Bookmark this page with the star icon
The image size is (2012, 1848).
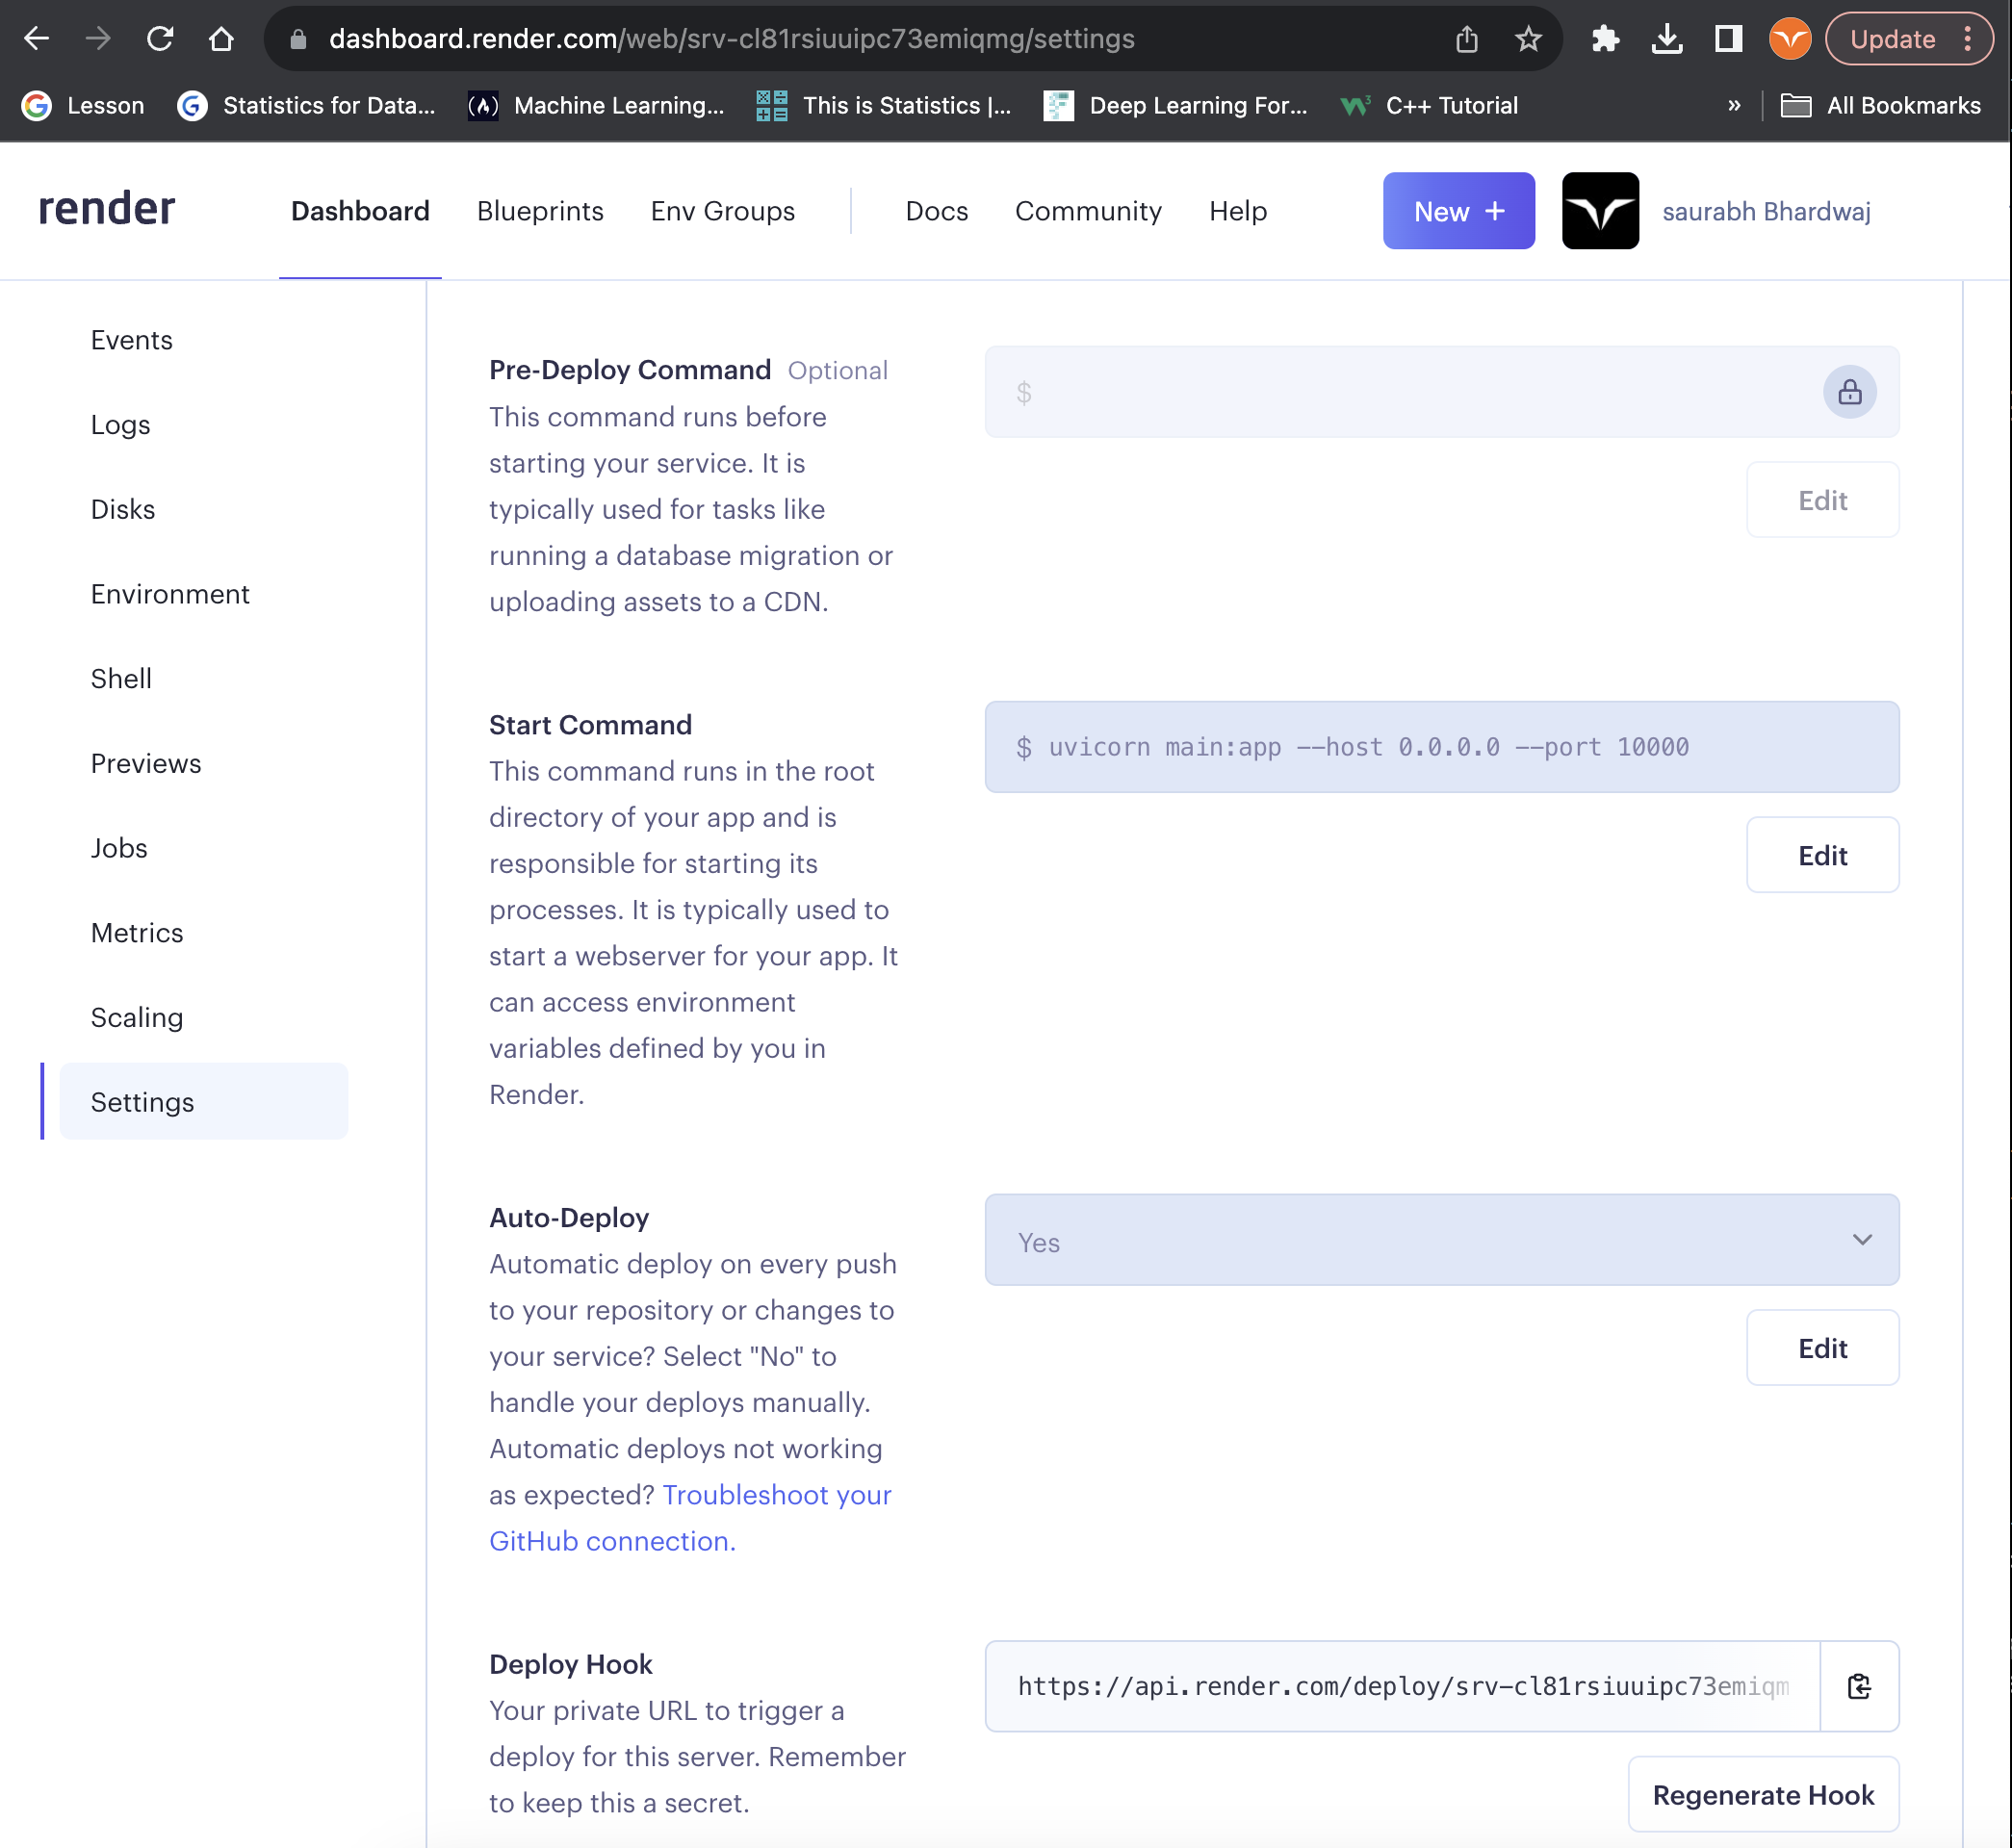pos(1527,39)
